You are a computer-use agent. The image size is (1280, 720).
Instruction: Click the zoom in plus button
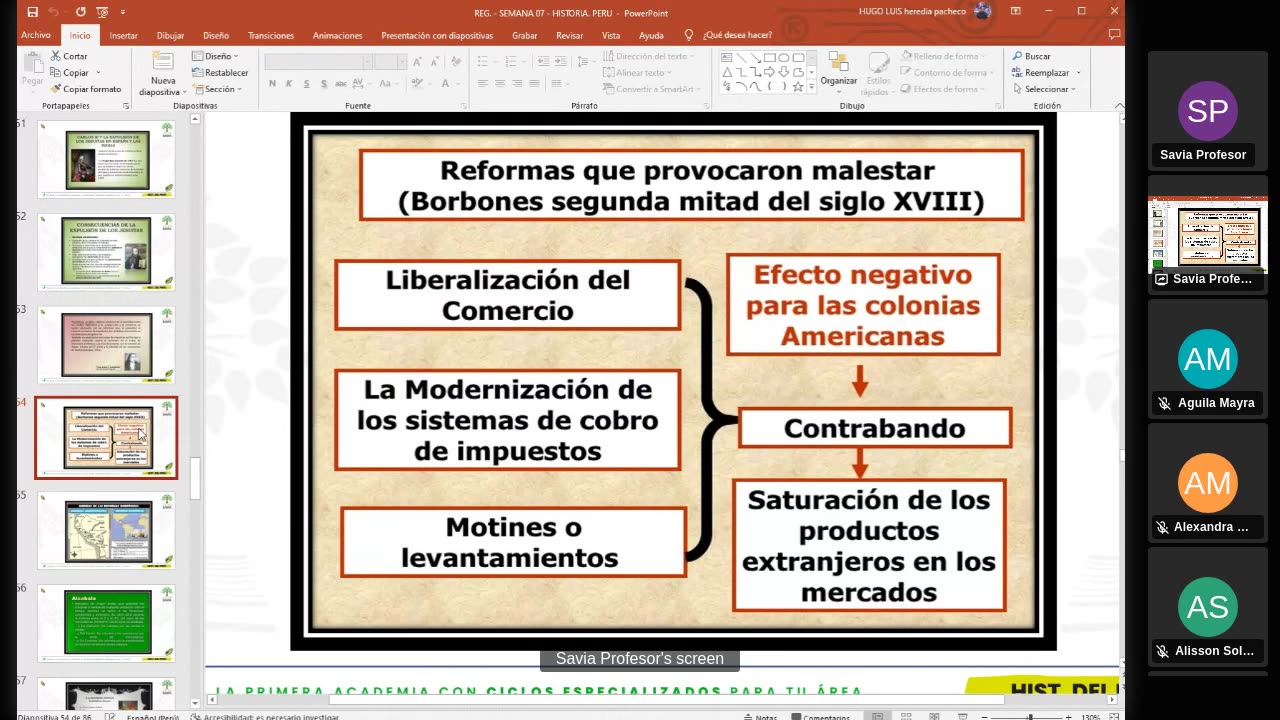click(x=1067, y=716)
